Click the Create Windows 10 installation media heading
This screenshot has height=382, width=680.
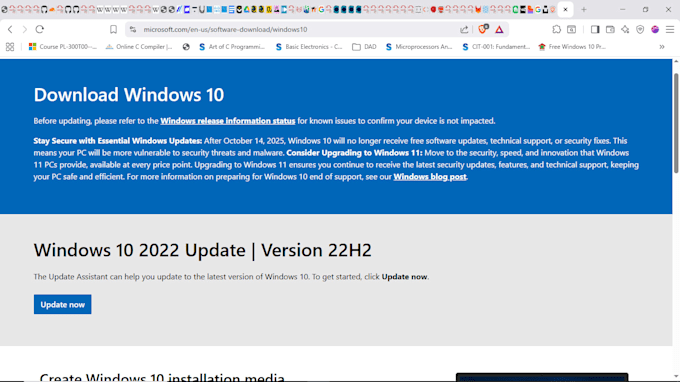pos(162,377)
